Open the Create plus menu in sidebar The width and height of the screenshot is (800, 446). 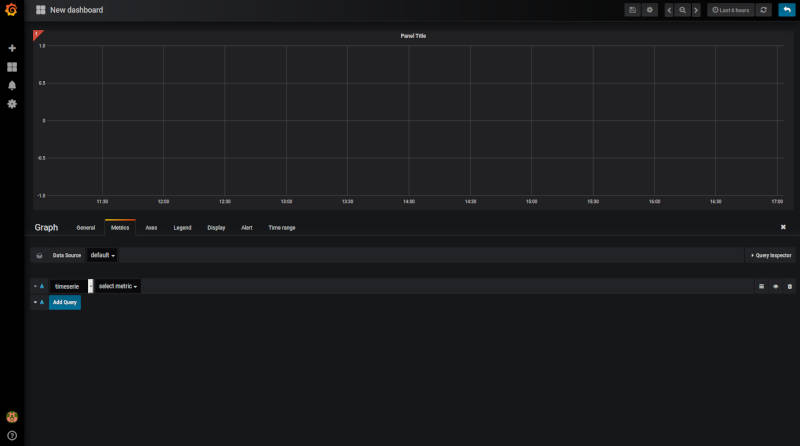tap(12, 48)
